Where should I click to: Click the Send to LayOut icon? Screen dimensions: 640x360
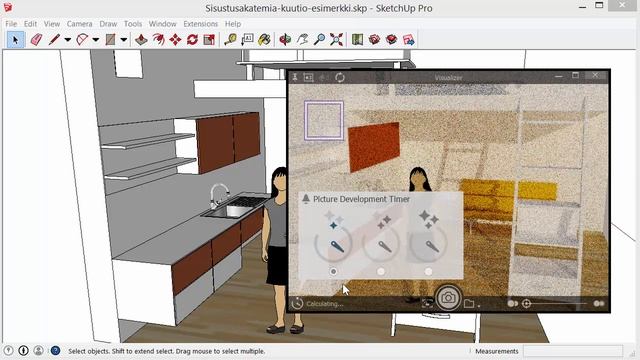(x=409, y=40)
